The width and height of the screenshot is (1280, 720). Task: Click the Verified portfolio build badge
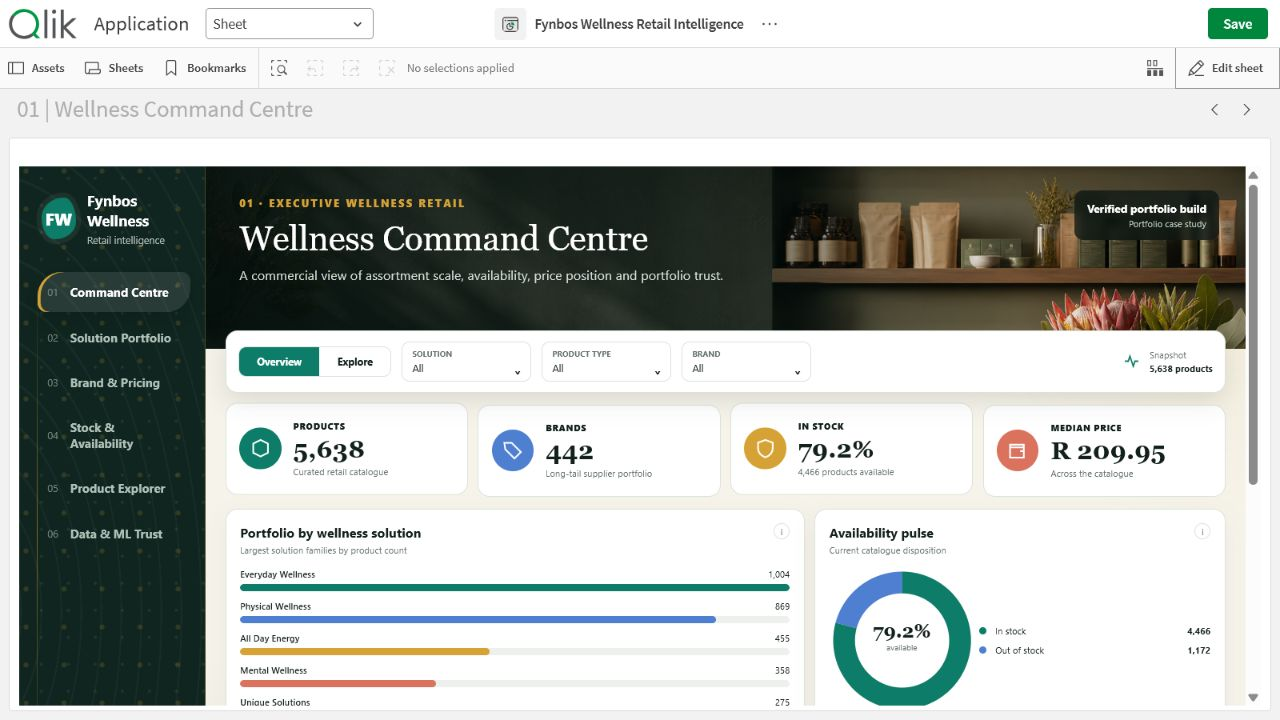(x=1146, y=215)
